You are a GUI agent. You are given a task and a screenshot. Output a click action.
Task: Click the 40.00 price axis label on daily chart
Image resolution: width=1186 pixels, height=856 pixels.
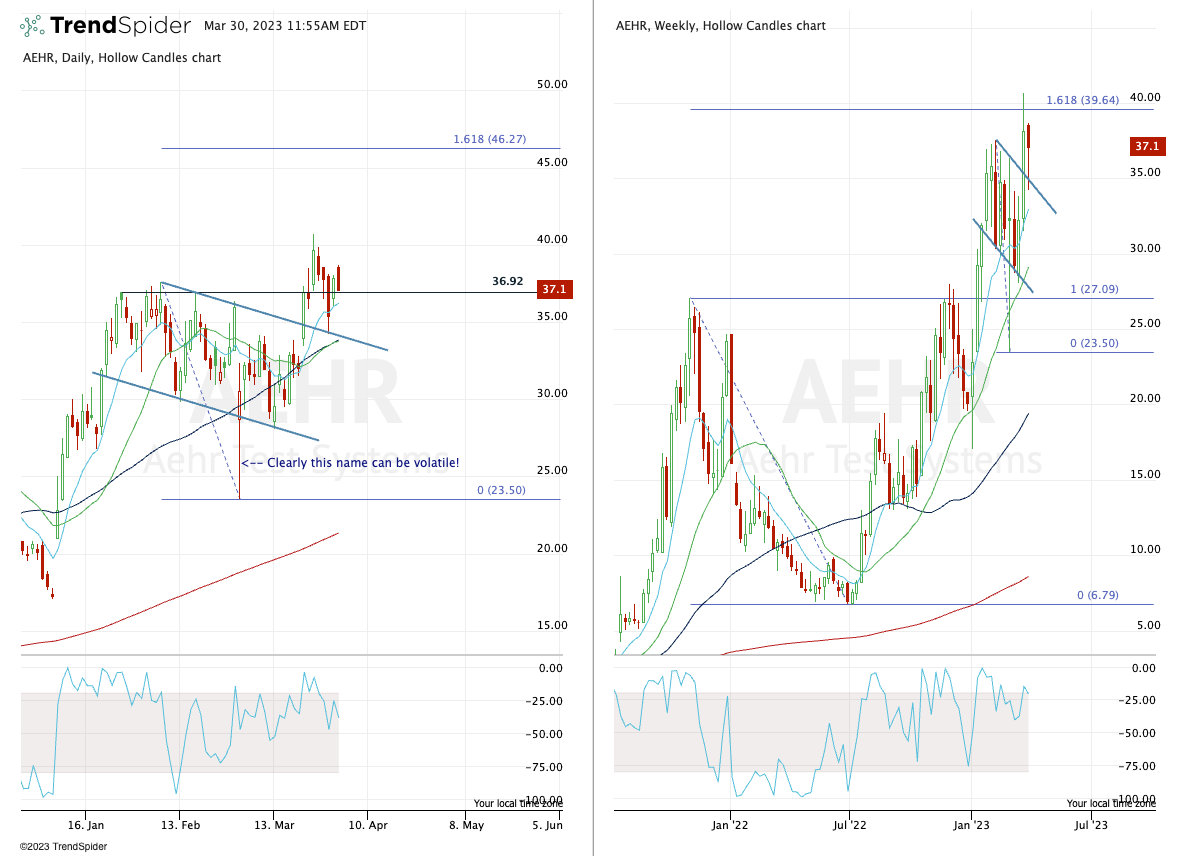[x=552, y=239]
